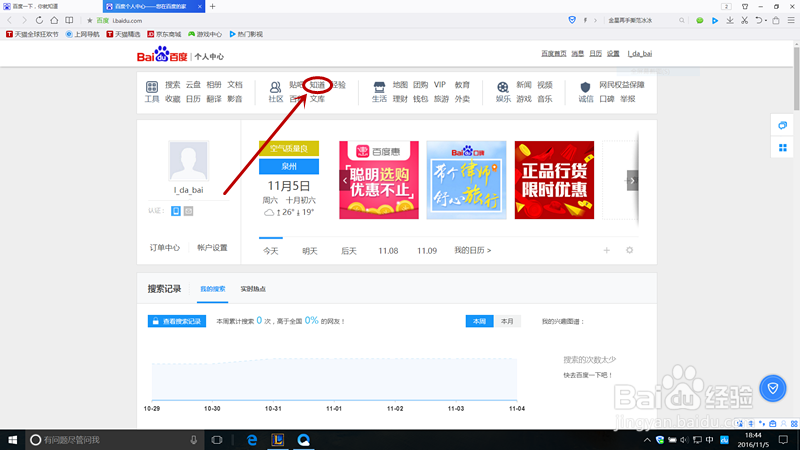800x450 pixels.
Task: Switch to the first browser tab
Action: (x=51, y=7)
